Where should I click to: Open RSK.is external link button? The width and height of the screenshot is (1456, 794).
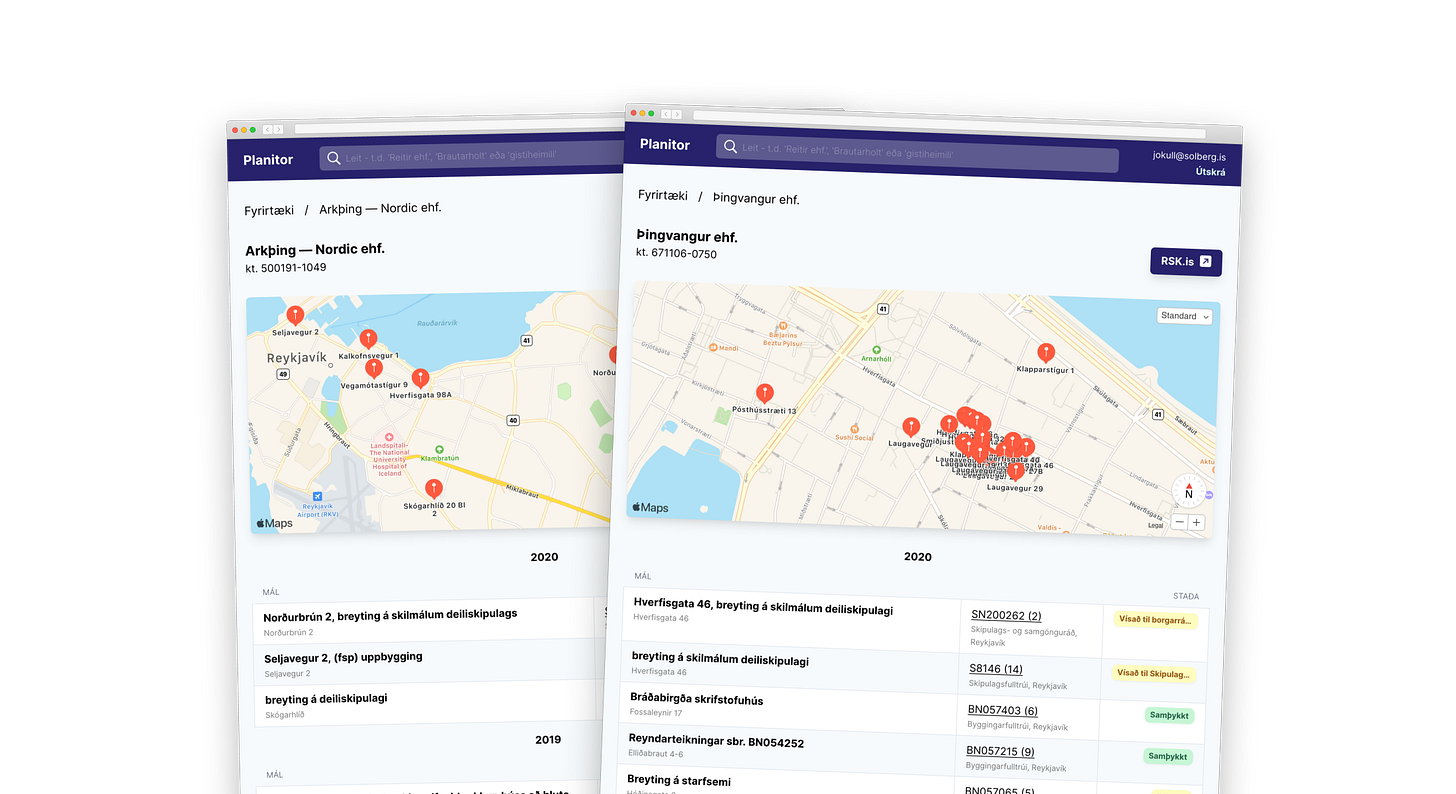1186,261
